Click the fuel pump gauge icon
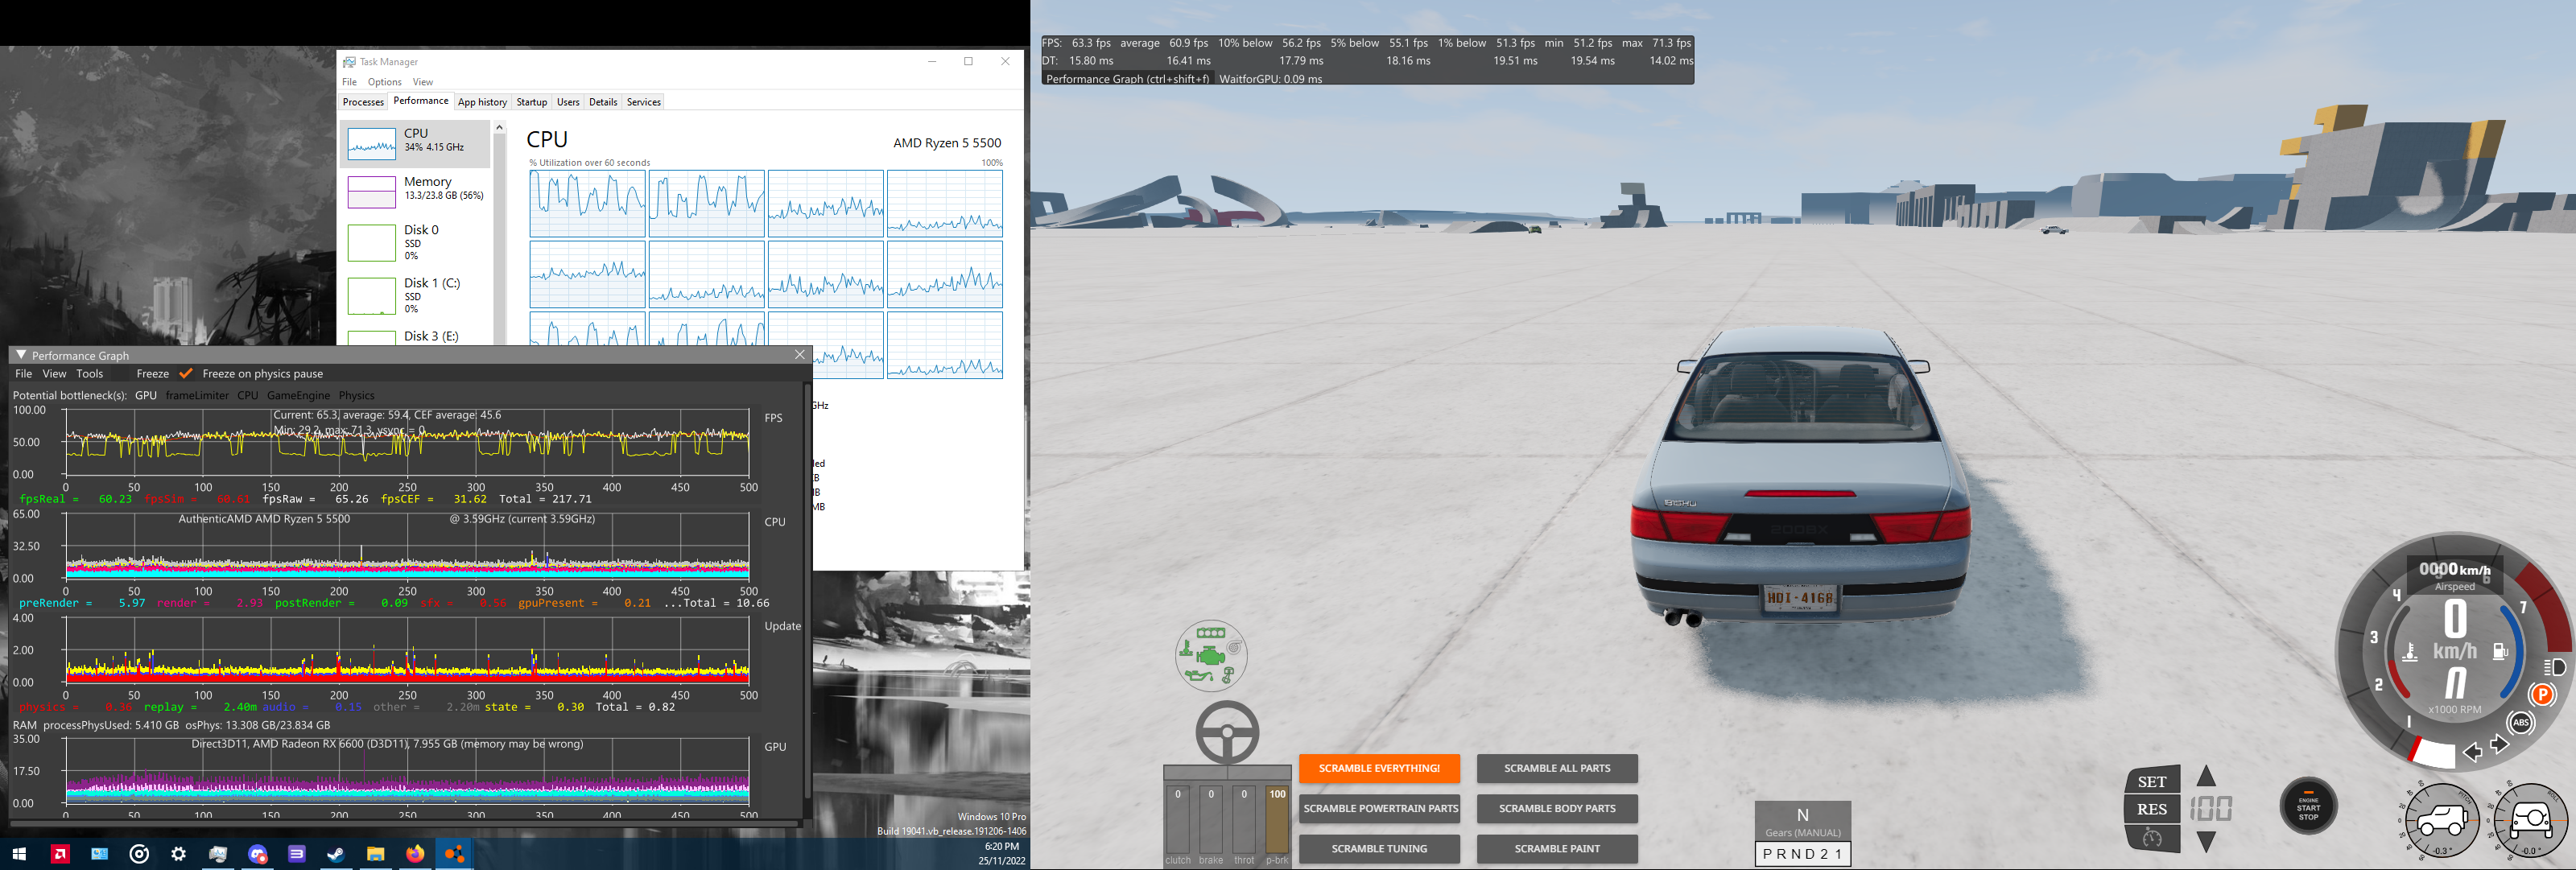 (2500, 652)
